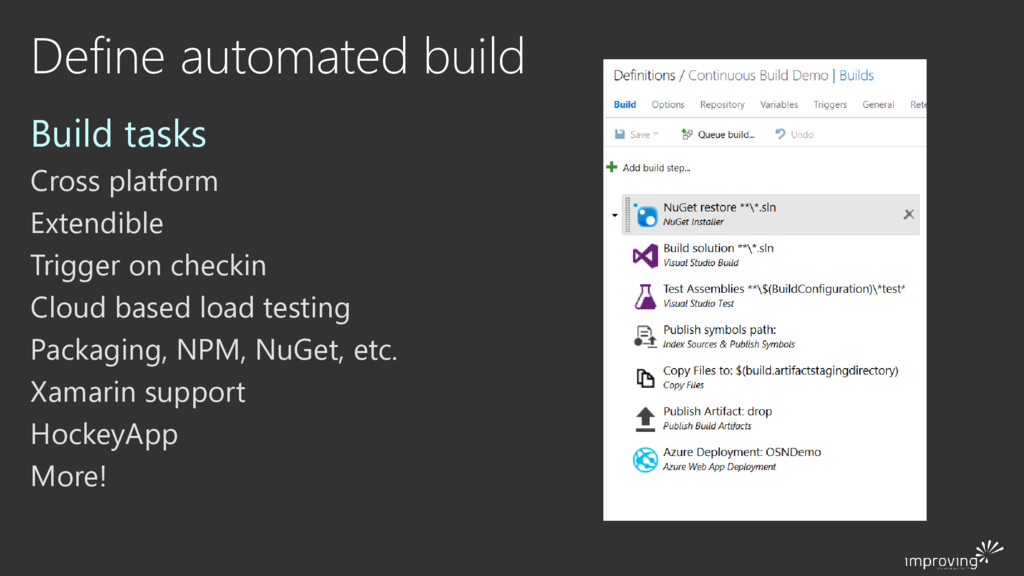Screen dimensions: 1024x576
Task: Click the Xamarin support text
Action: point(138,392)
